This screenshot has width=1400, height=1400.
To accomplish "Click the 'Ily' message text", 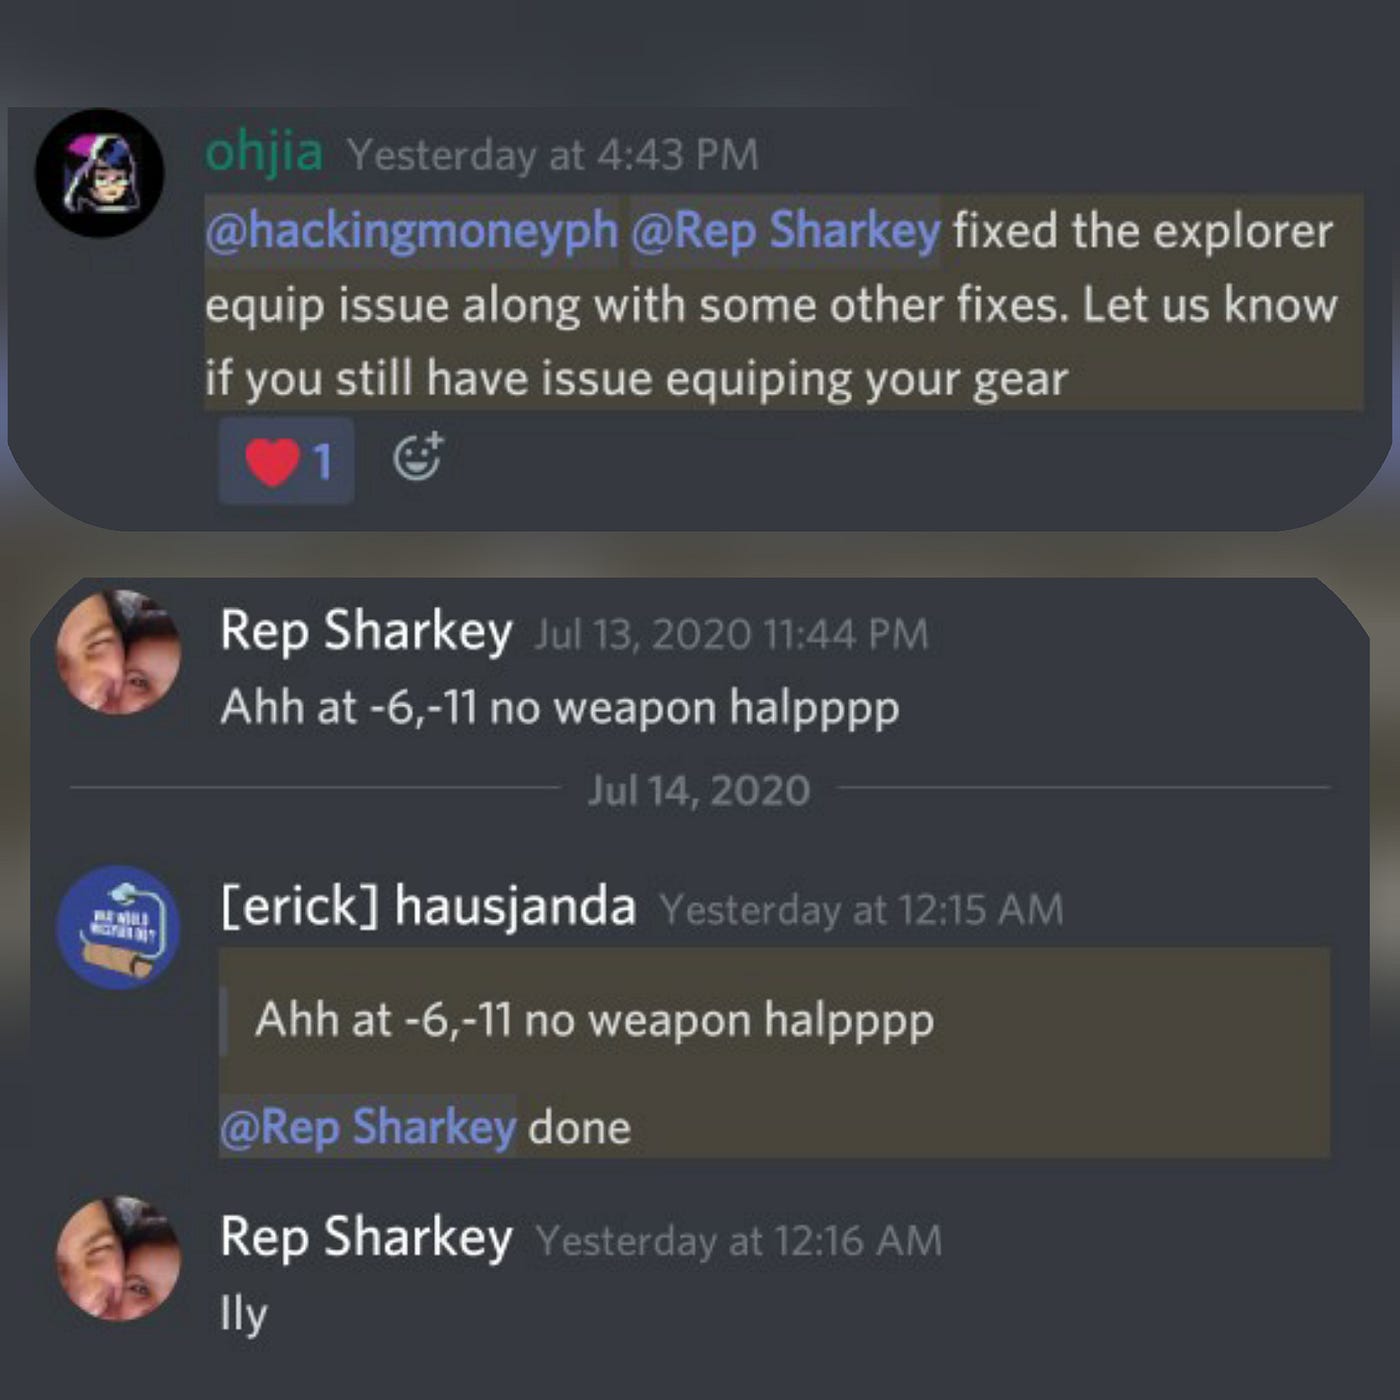I will (x=244, y=1314).
